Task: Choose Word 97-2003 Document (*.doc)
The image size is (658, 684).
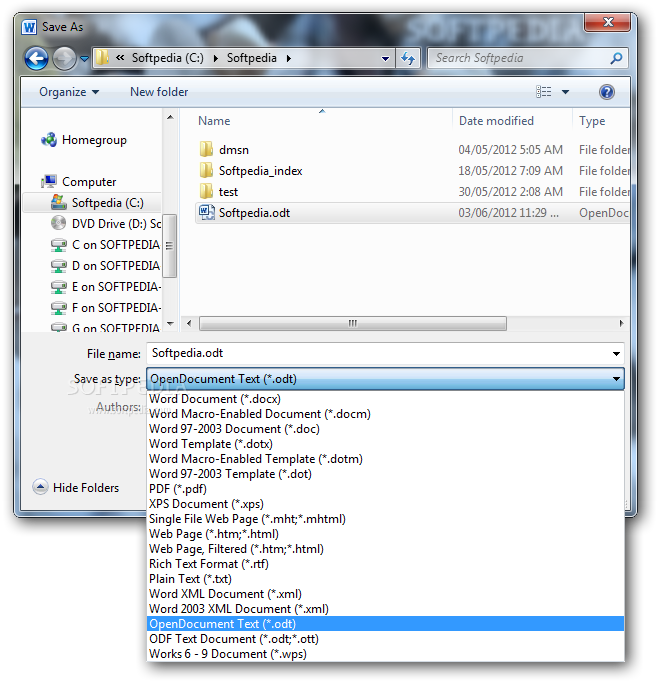Action: pyautogui.click(x=385, y=429)
